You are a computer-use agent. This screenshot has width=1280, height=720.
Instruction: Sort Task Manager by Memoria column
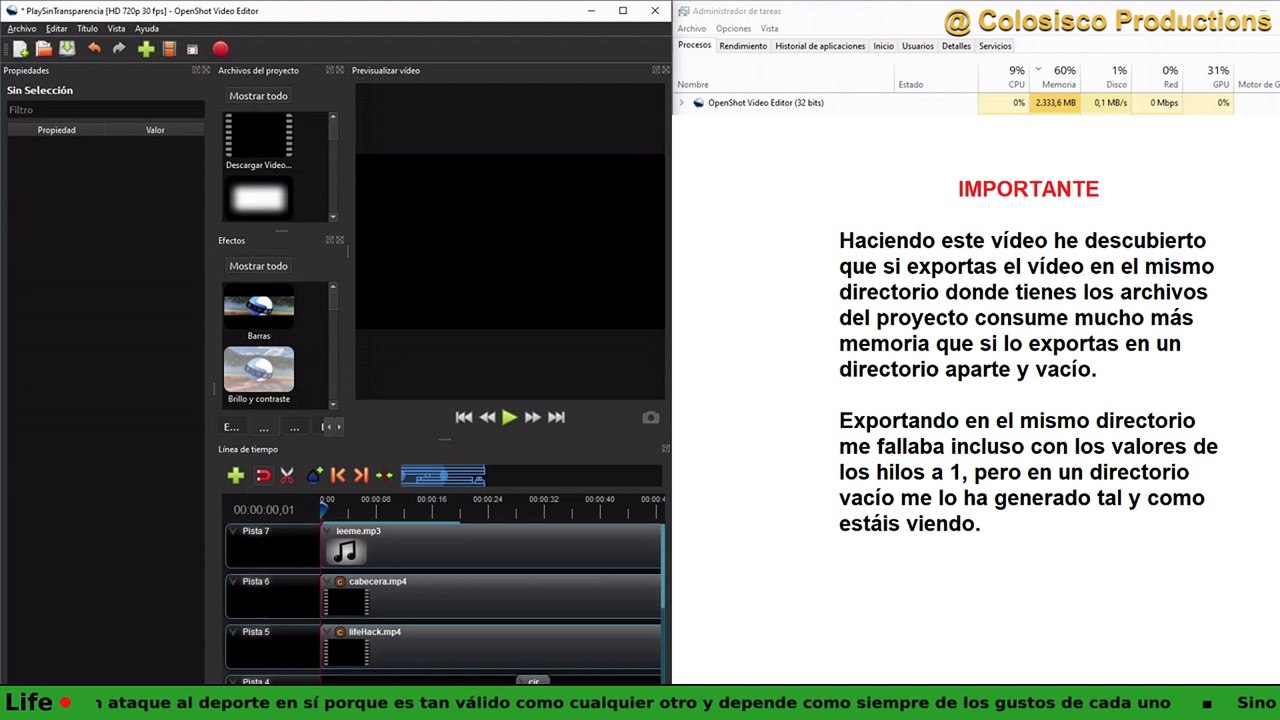tap(1056, 77)
